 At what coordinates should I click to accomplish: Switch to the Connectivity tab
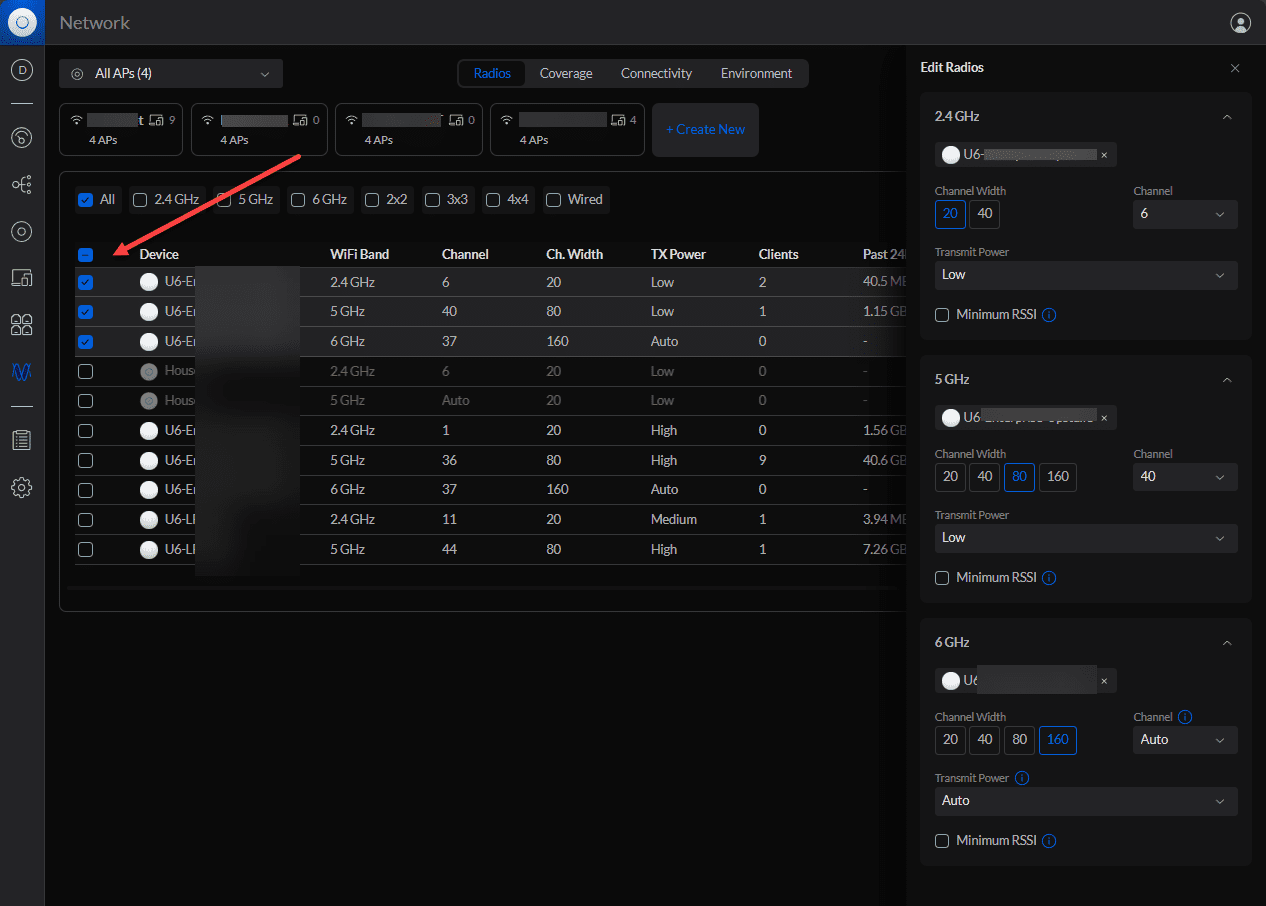pos(656,73)
